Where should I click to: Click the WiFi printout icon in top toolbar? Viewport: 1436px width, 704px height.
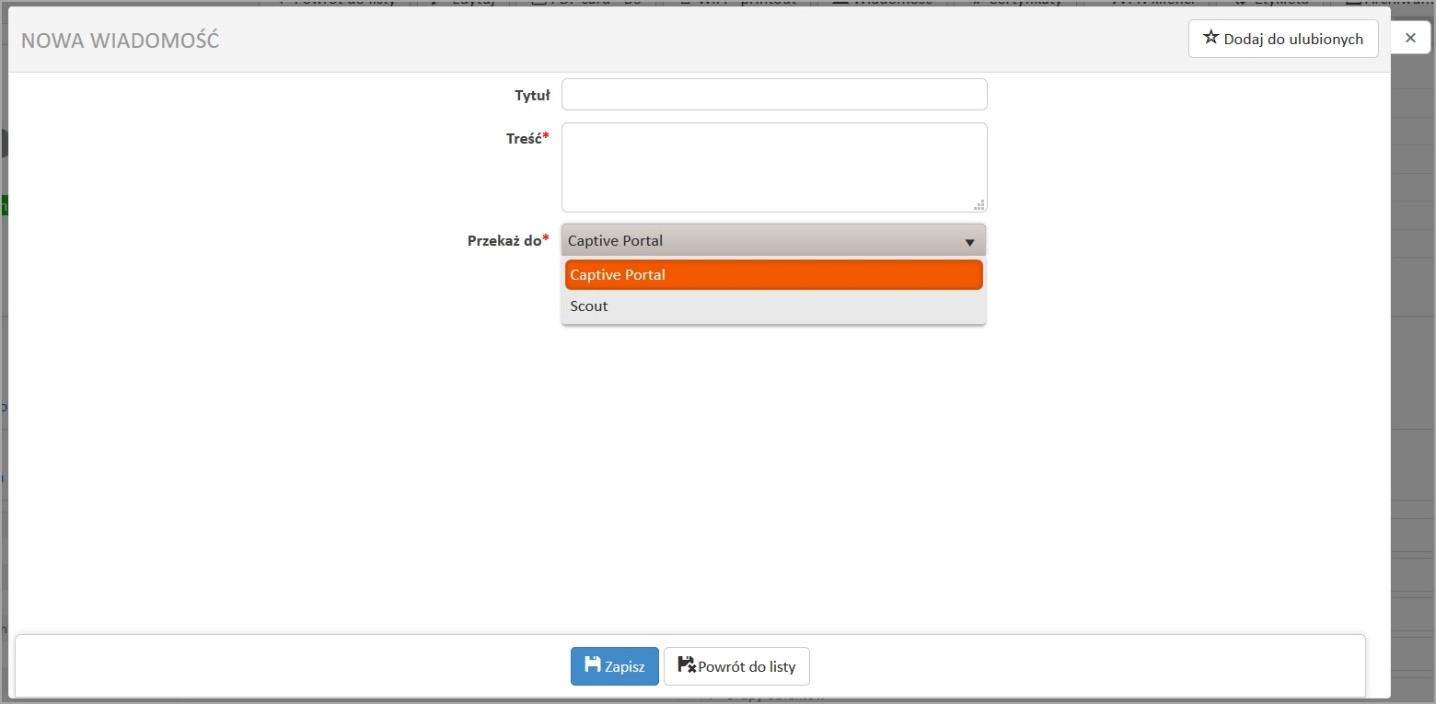(685, 3)
